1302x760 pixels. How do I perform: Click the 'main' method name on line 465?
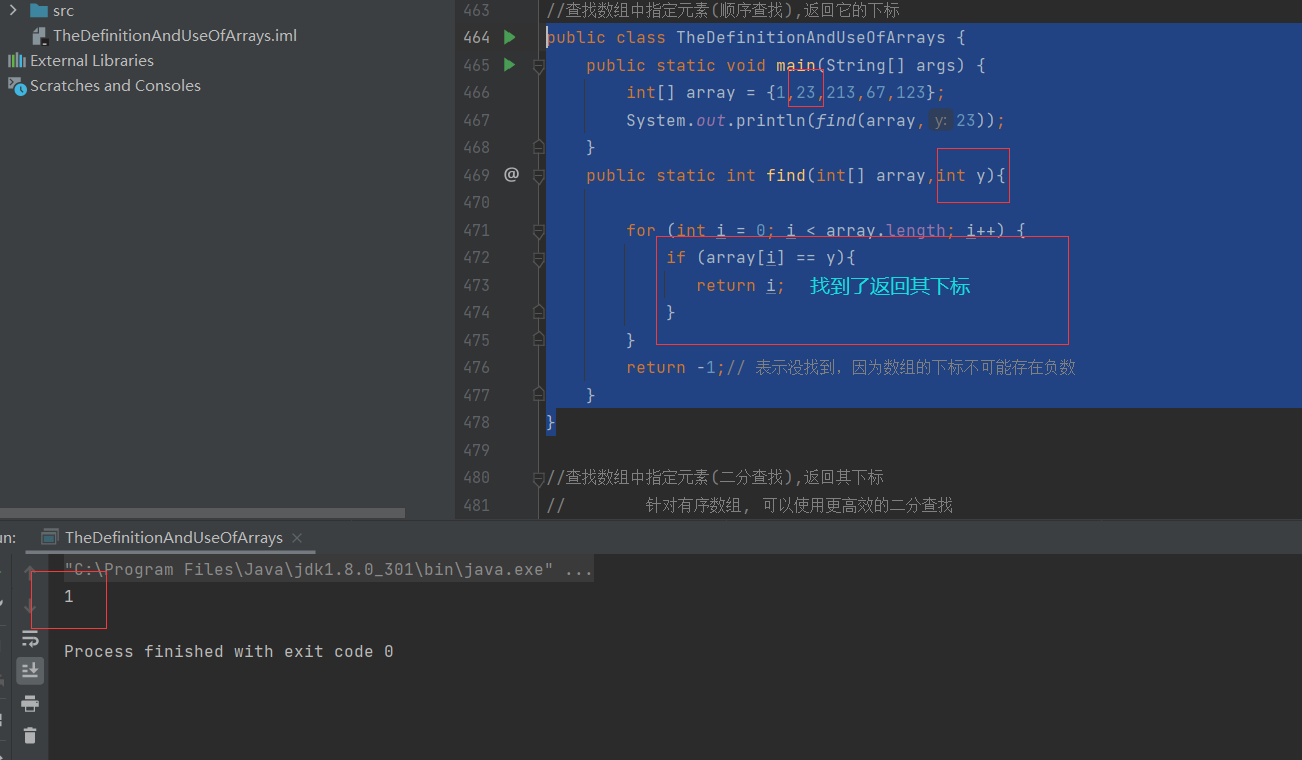(x=796, y=65)
